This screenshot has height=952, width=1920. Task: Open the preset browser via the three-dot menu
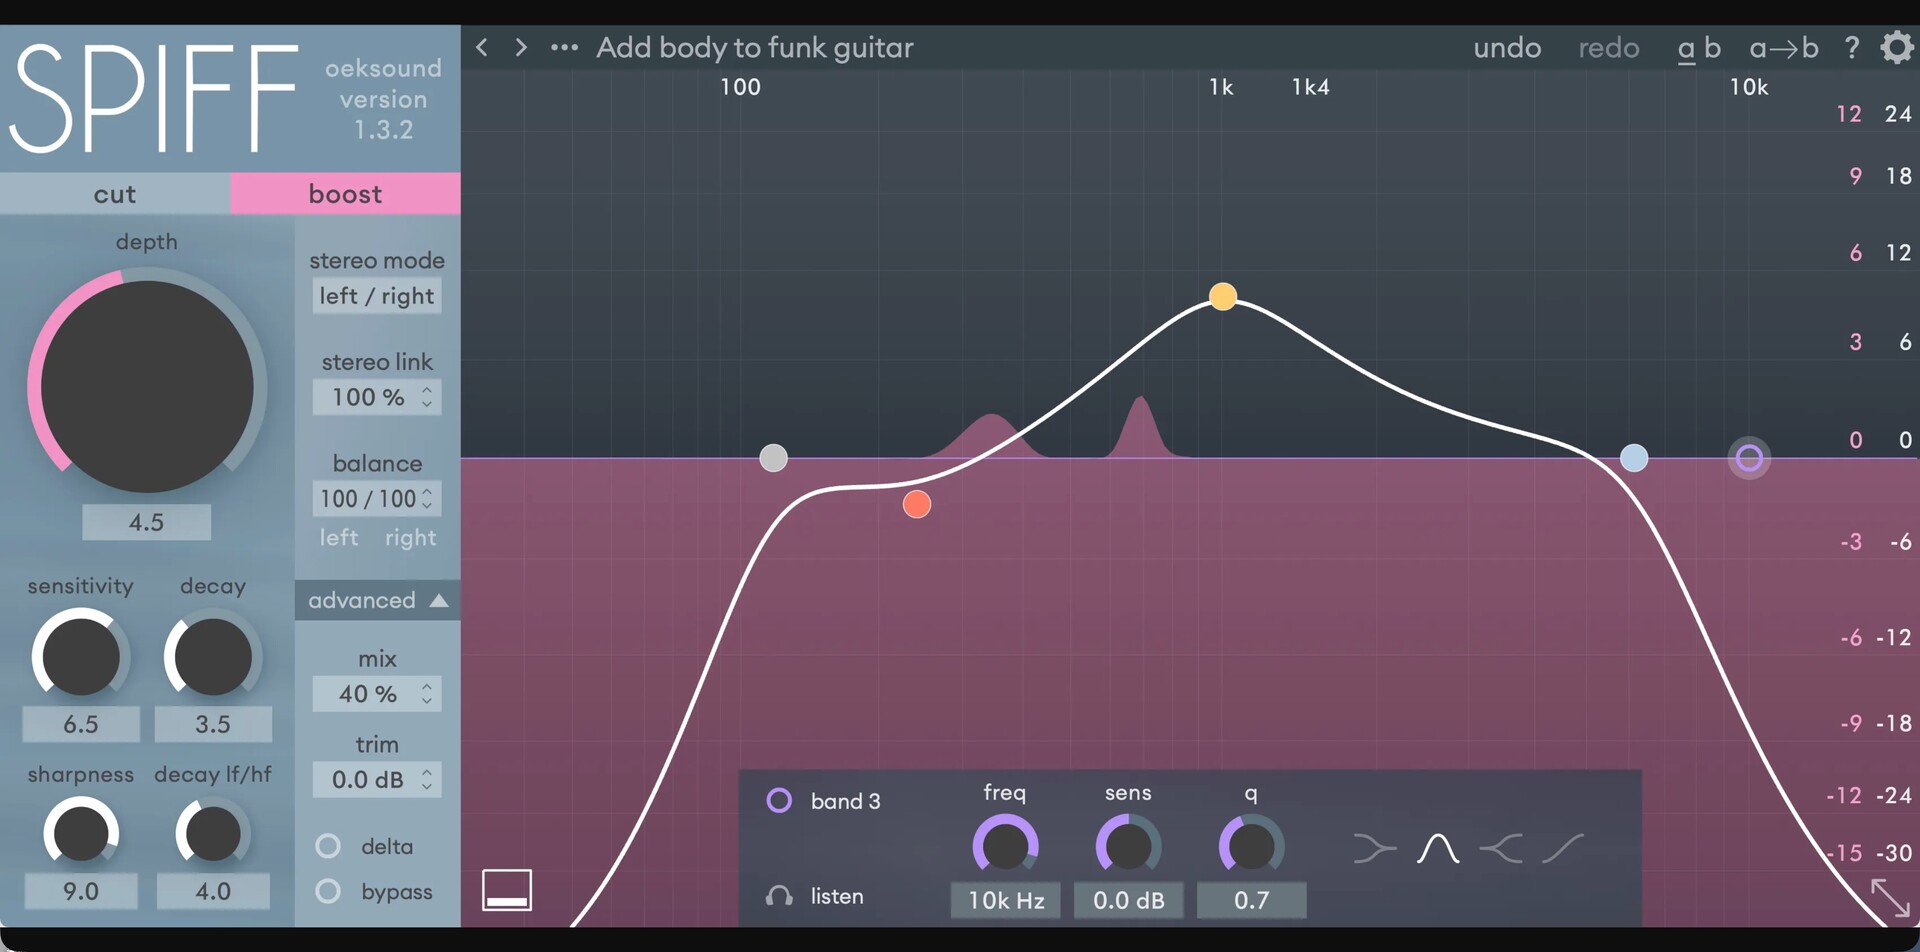(564, 47)
